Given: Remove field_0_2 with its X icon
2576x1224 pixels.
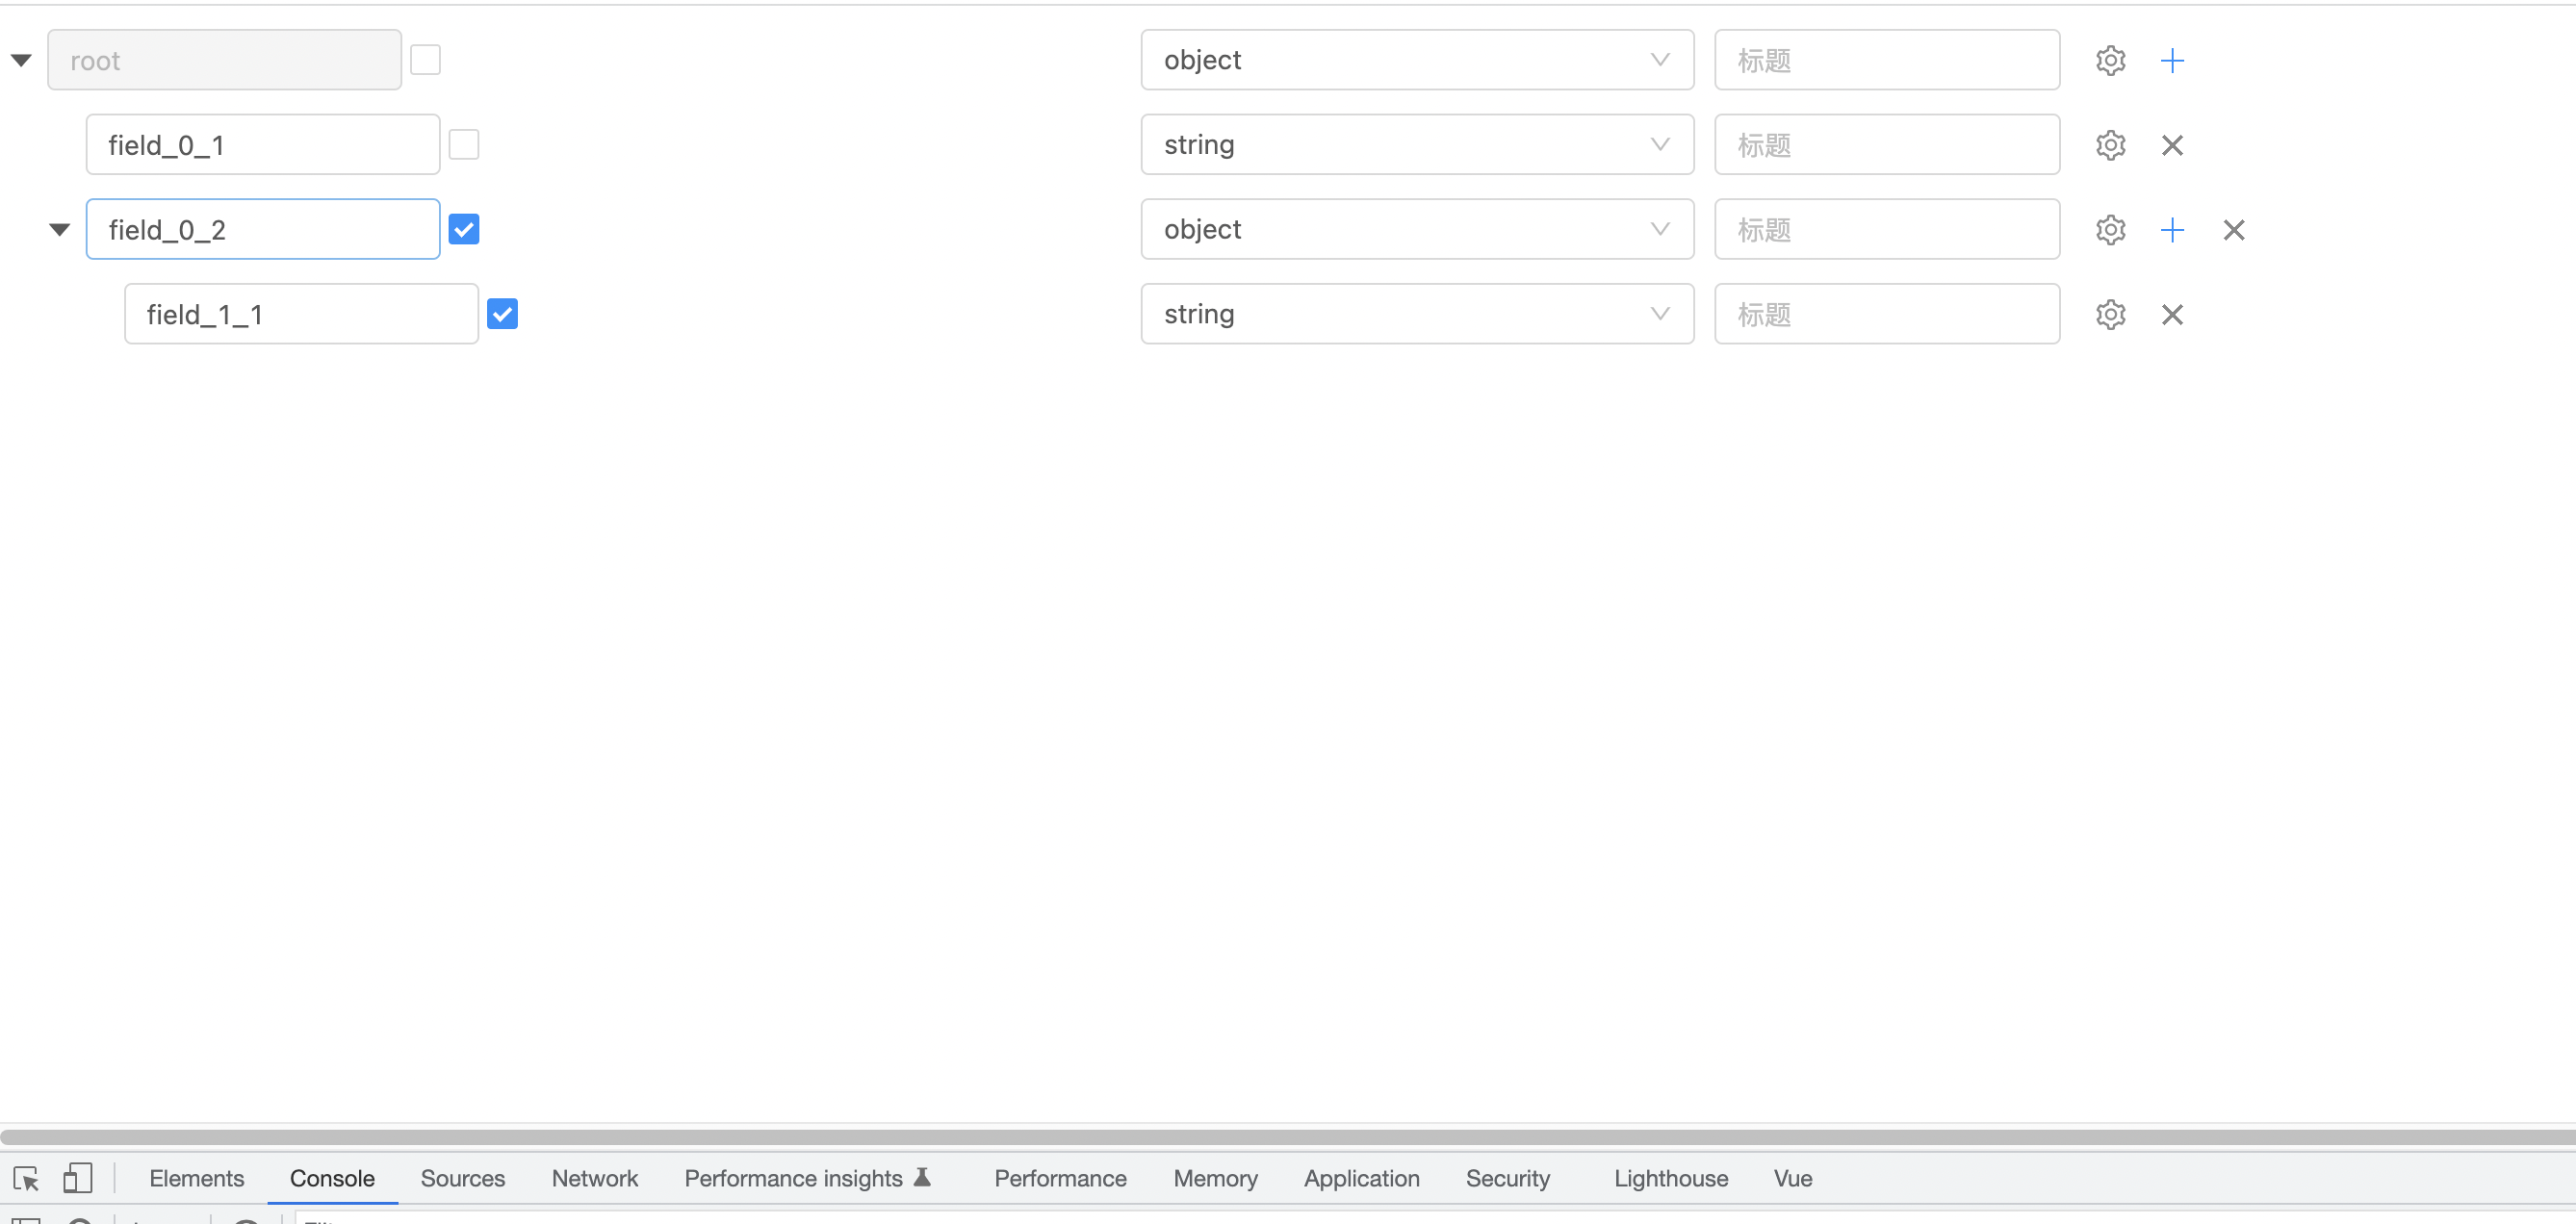Looking at the screenshot, I should pyautogui.click(x=2233, y=230).
